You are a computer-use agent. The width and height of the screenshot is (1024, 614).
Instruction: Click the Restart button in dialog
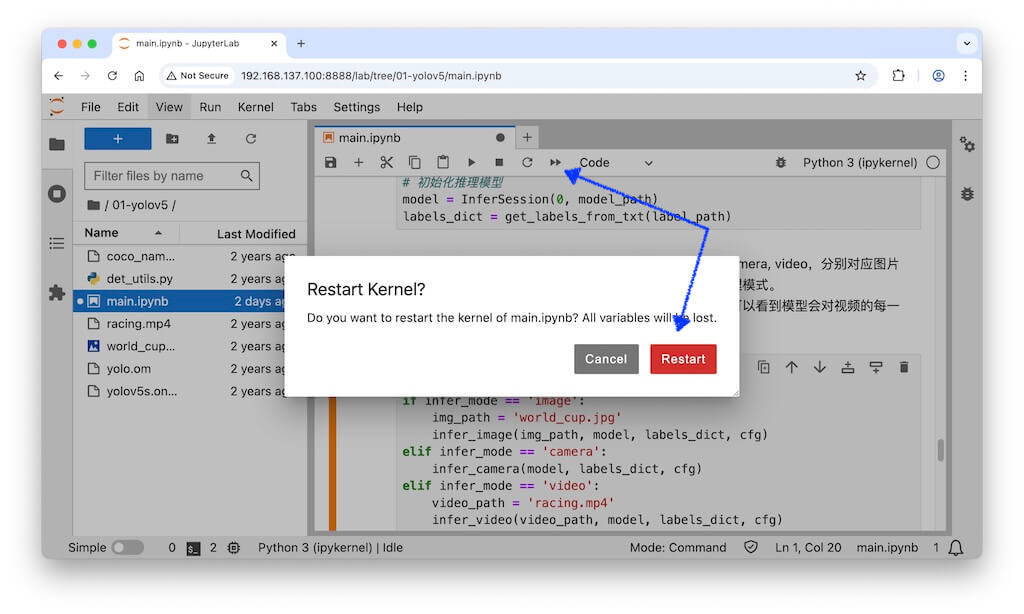[683, 359]
